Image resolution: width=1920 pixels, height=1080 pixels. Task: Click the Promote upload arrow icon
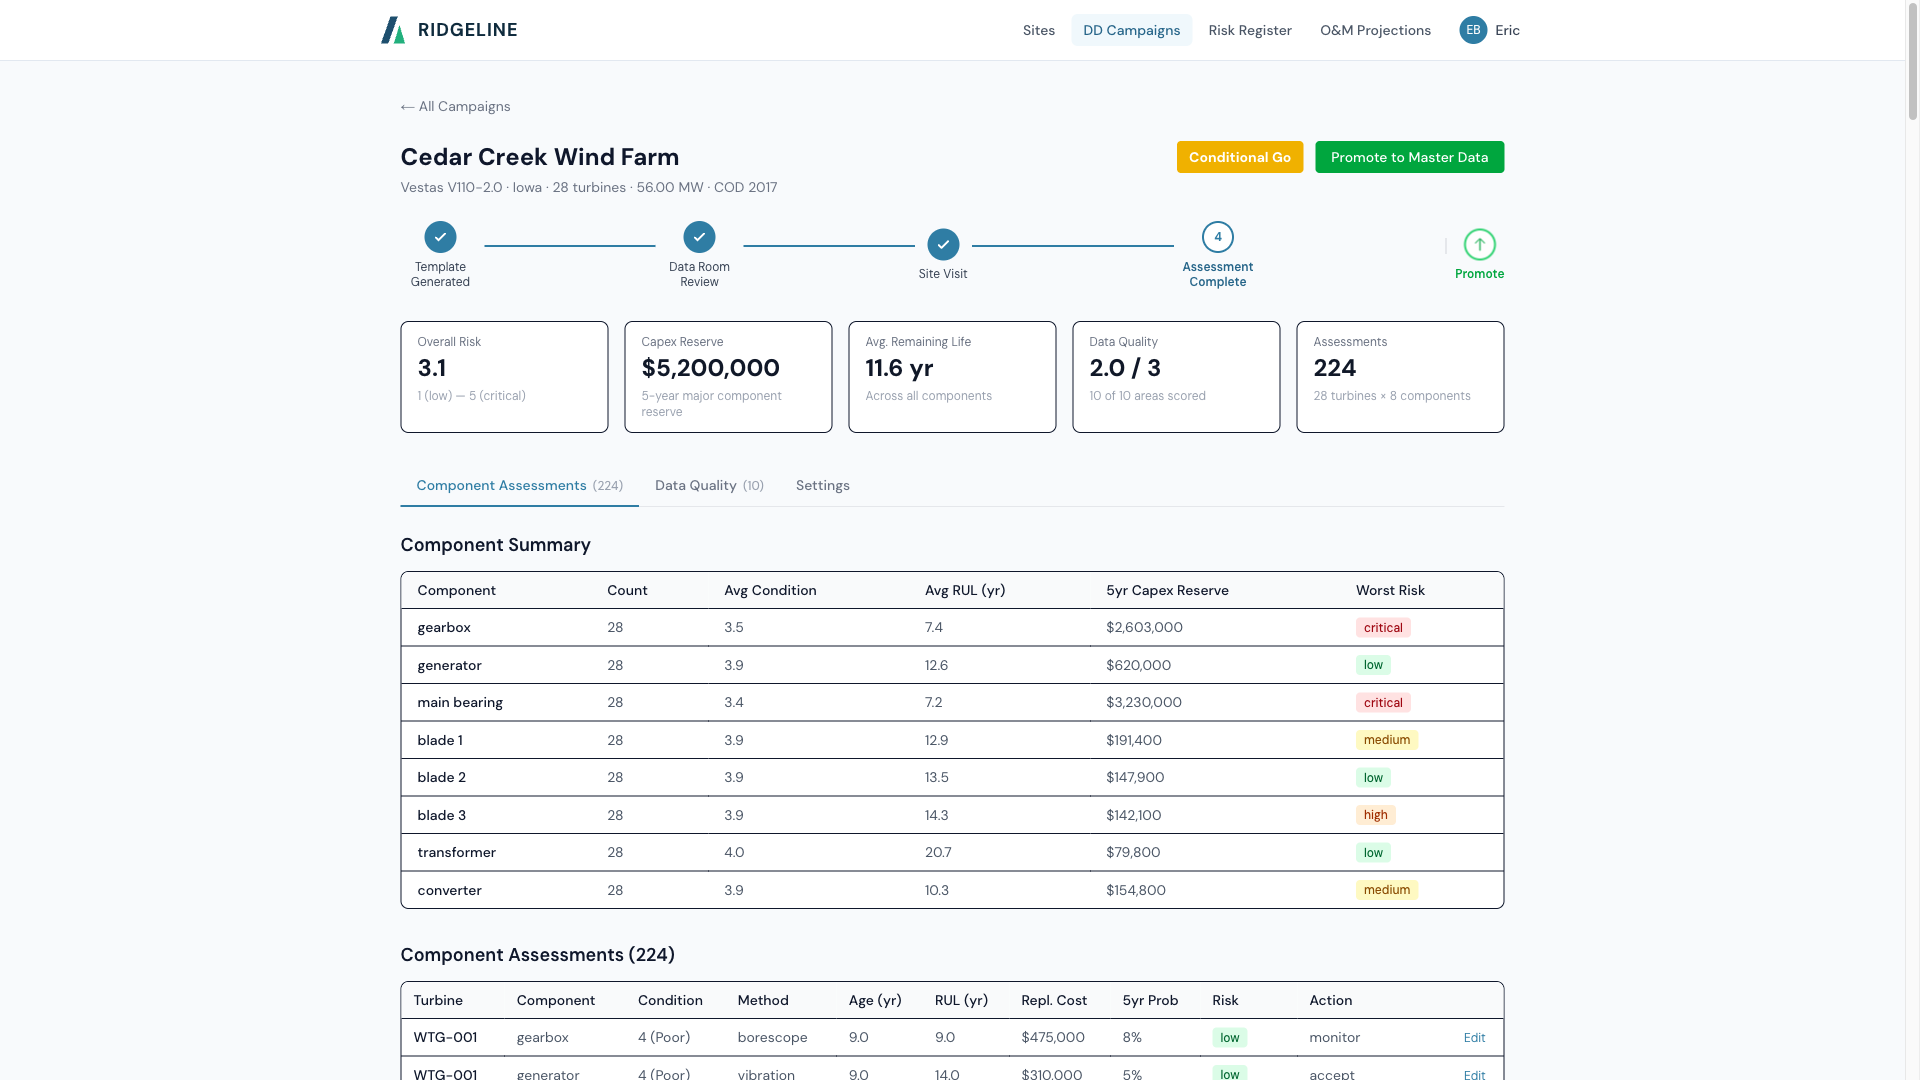coord(1479,245)
